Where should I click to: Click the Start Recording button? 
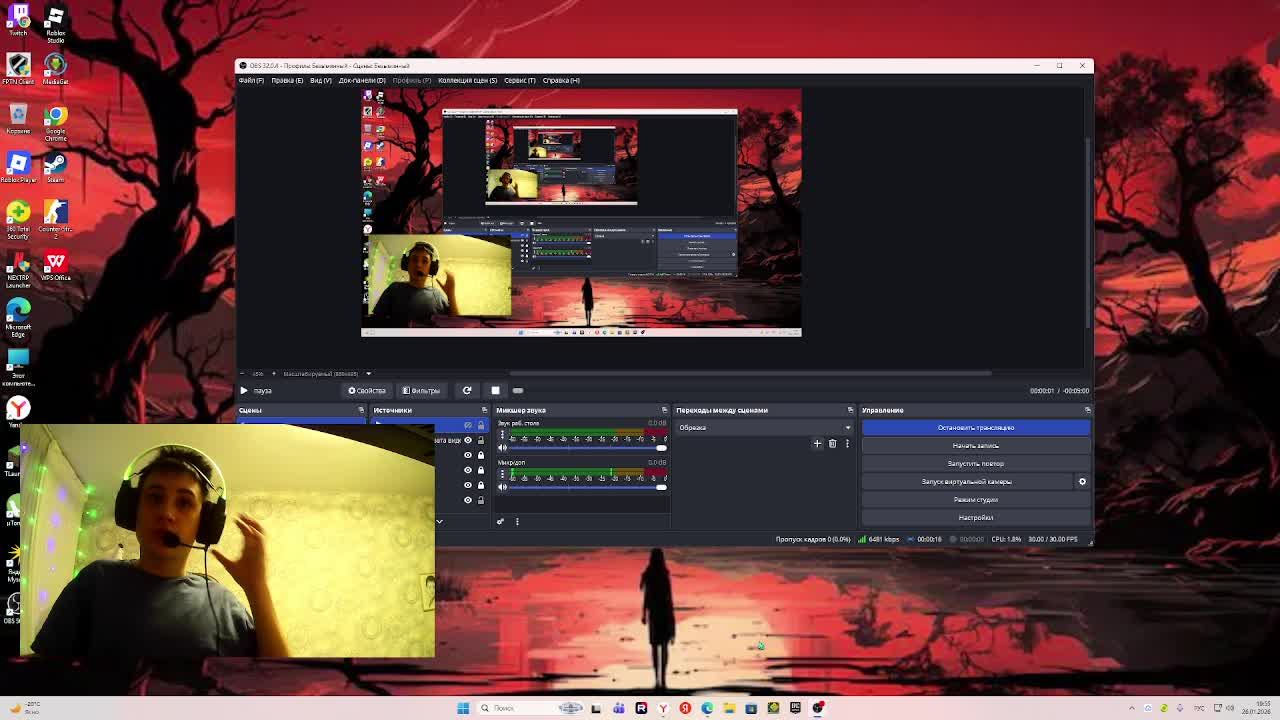coord(976,445)
